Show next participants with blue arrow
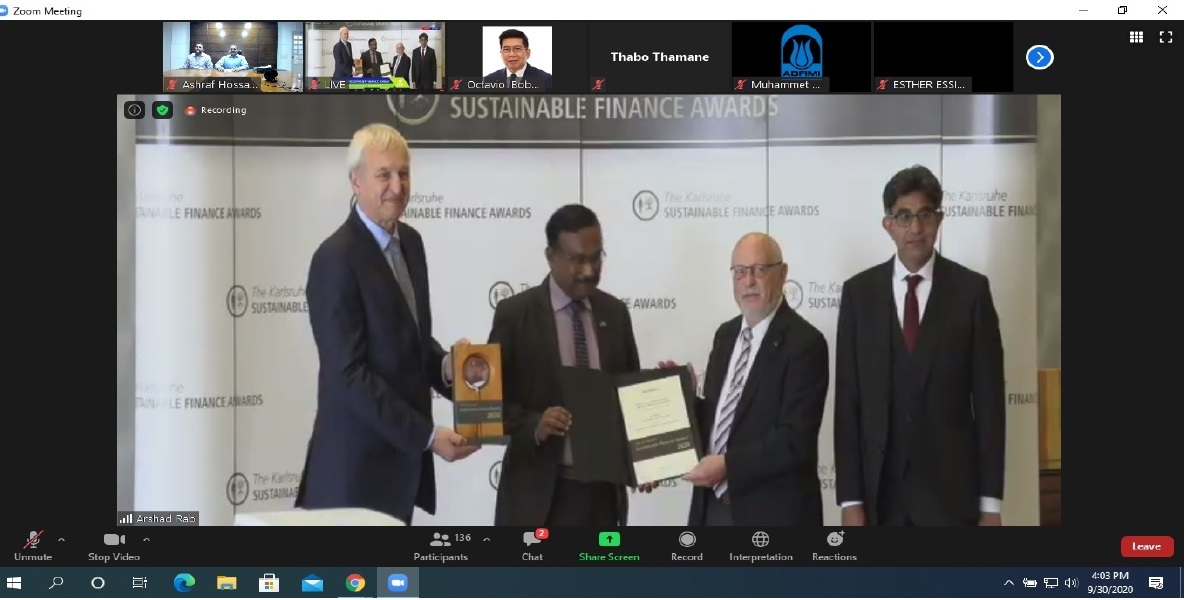The image size is (1186, 600). pyautogui.click(x=1039, y=57)
